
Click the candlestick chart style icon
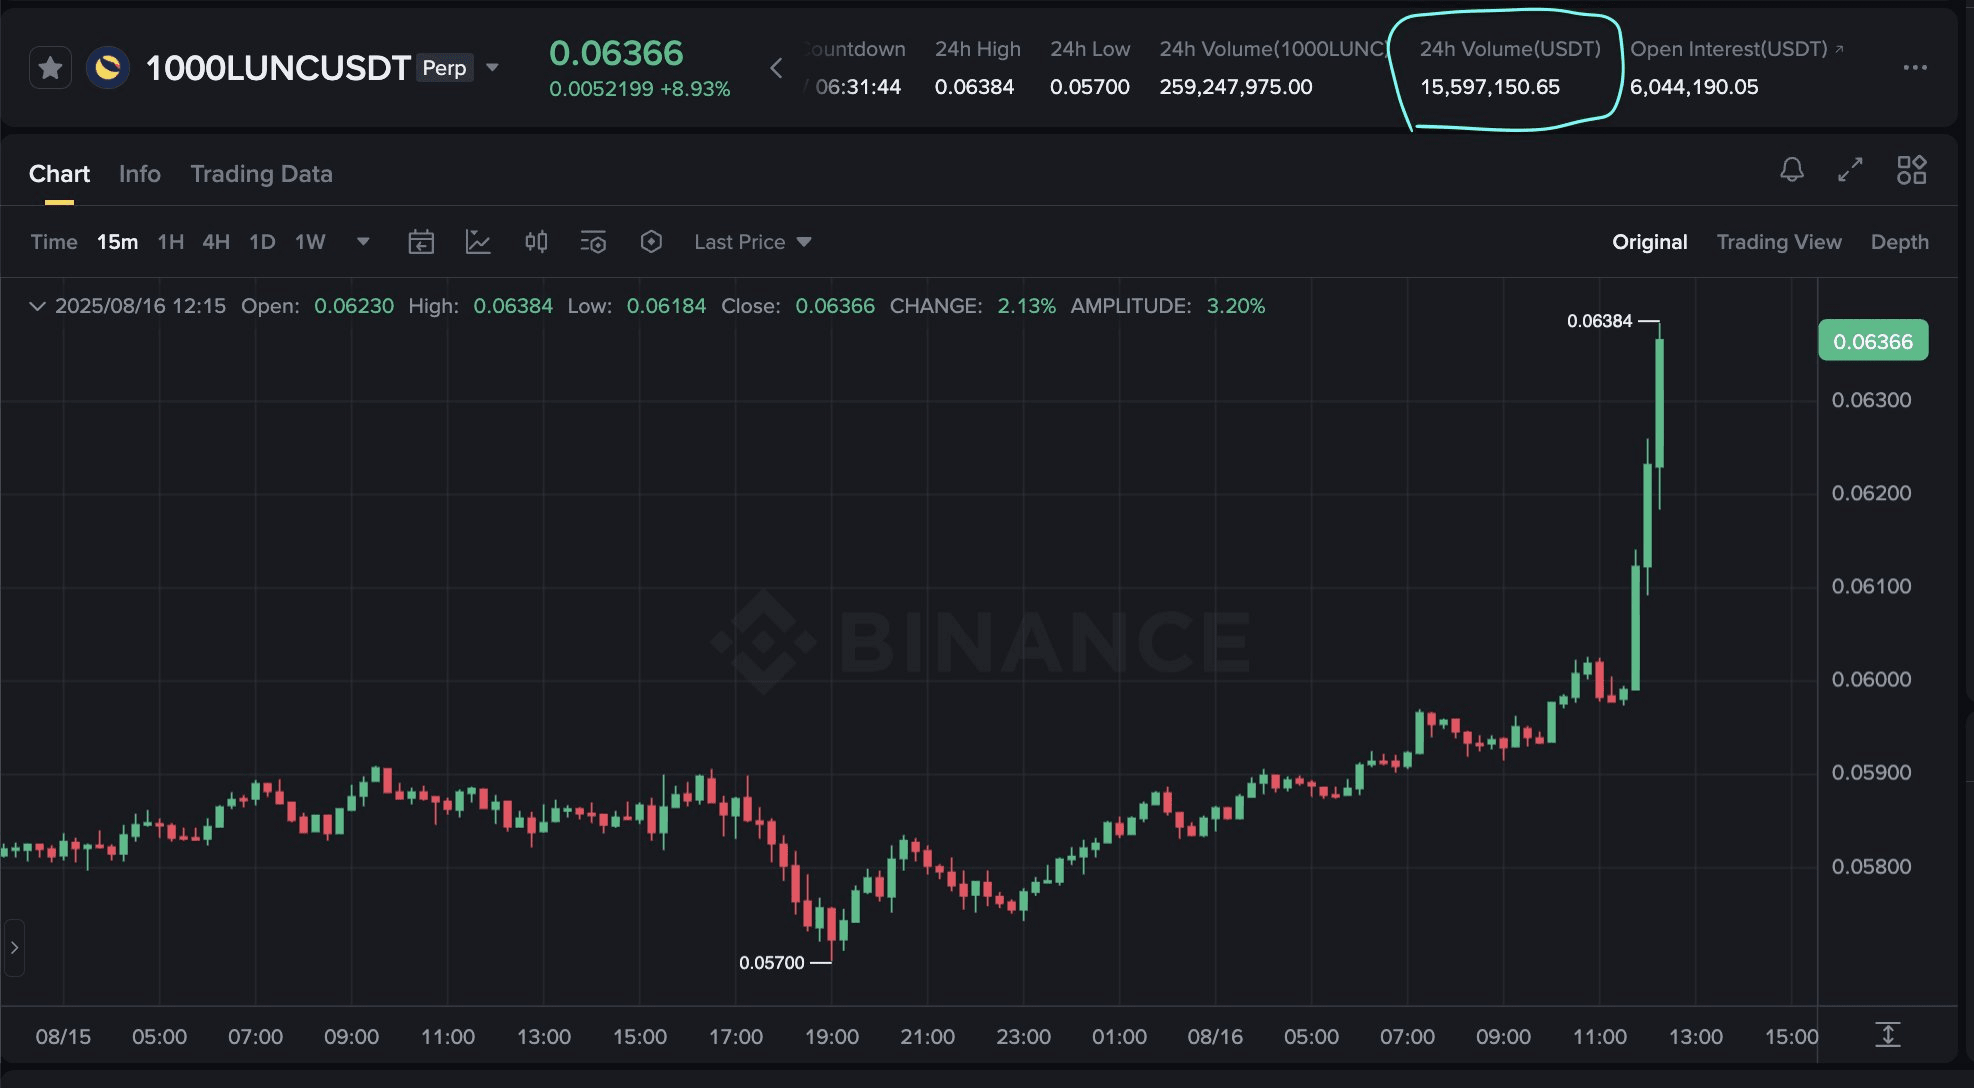[536, 242]
